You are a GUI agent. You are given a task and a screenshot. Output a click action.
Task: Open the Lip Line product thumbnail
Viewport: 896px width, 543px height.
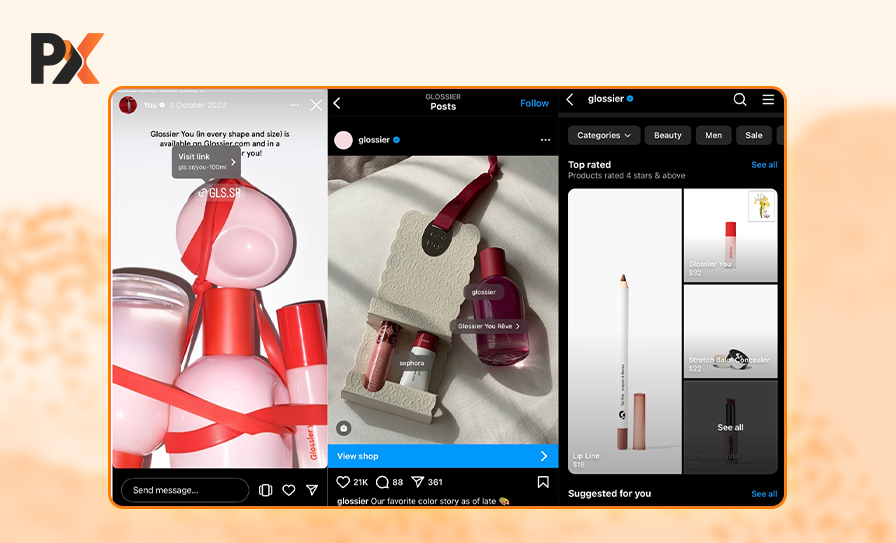(x=625, y=330)
